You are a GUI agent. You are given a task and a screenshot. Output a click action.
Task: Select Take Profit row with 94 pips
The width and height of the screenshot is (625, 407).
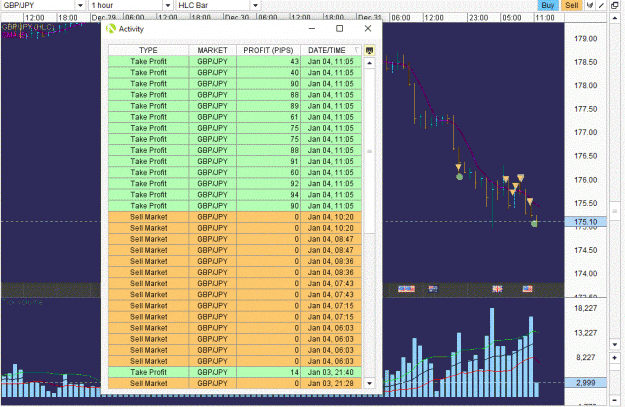(235, 195)
